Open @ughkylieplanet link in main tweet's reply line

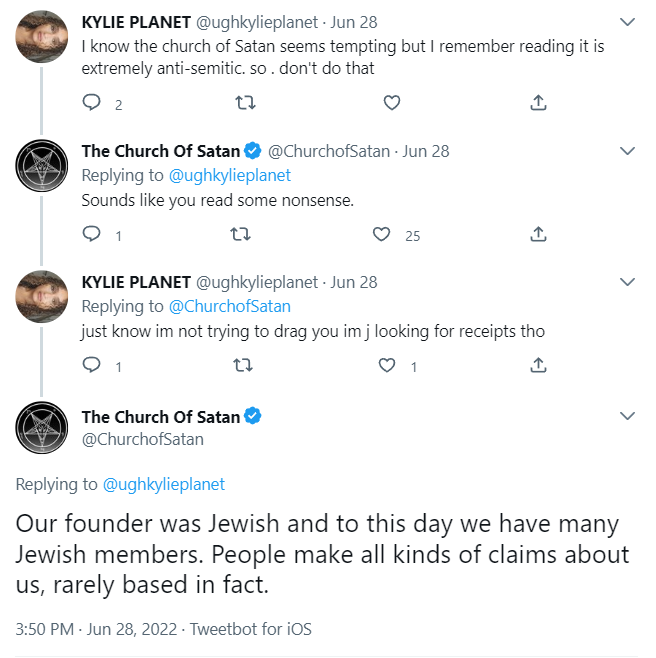(164, 484)
